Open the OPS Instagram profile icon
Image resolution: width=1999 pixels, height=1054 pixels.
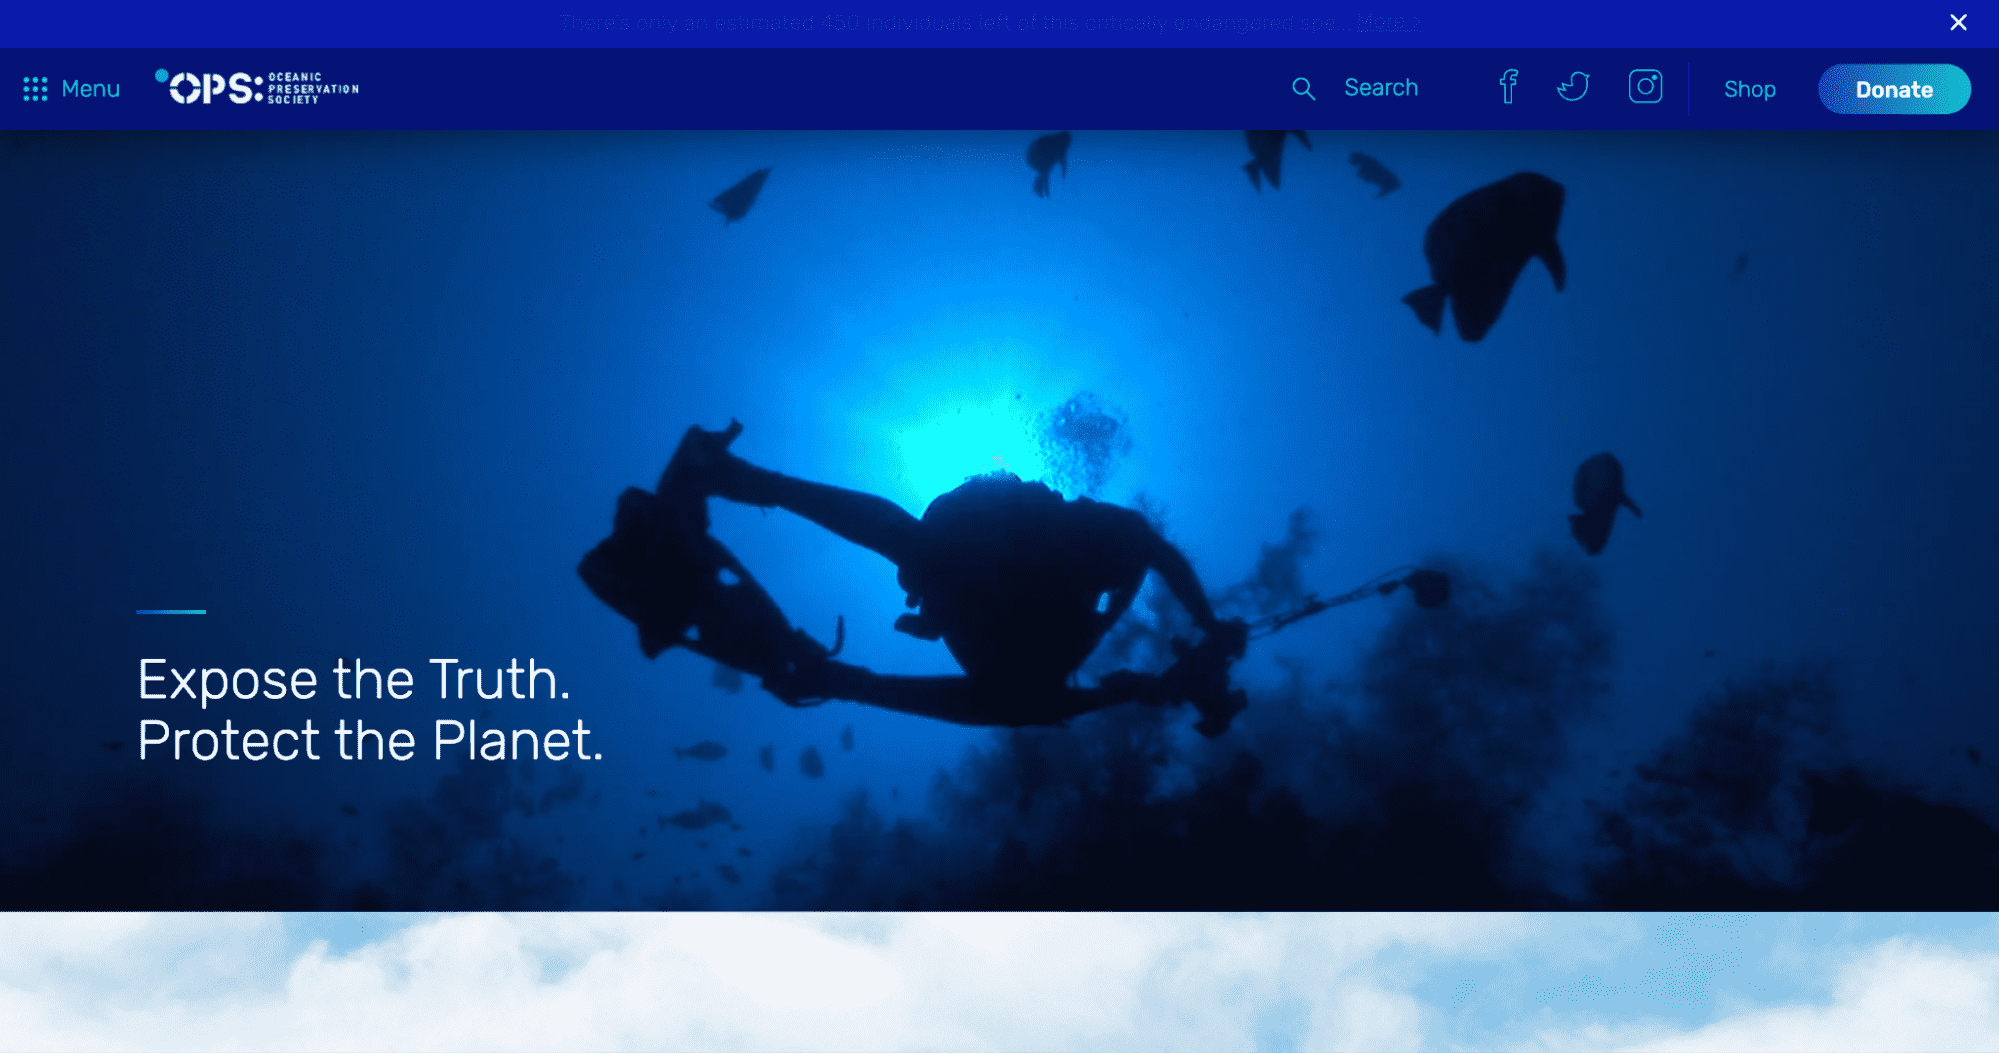(x=1645, y=87)
